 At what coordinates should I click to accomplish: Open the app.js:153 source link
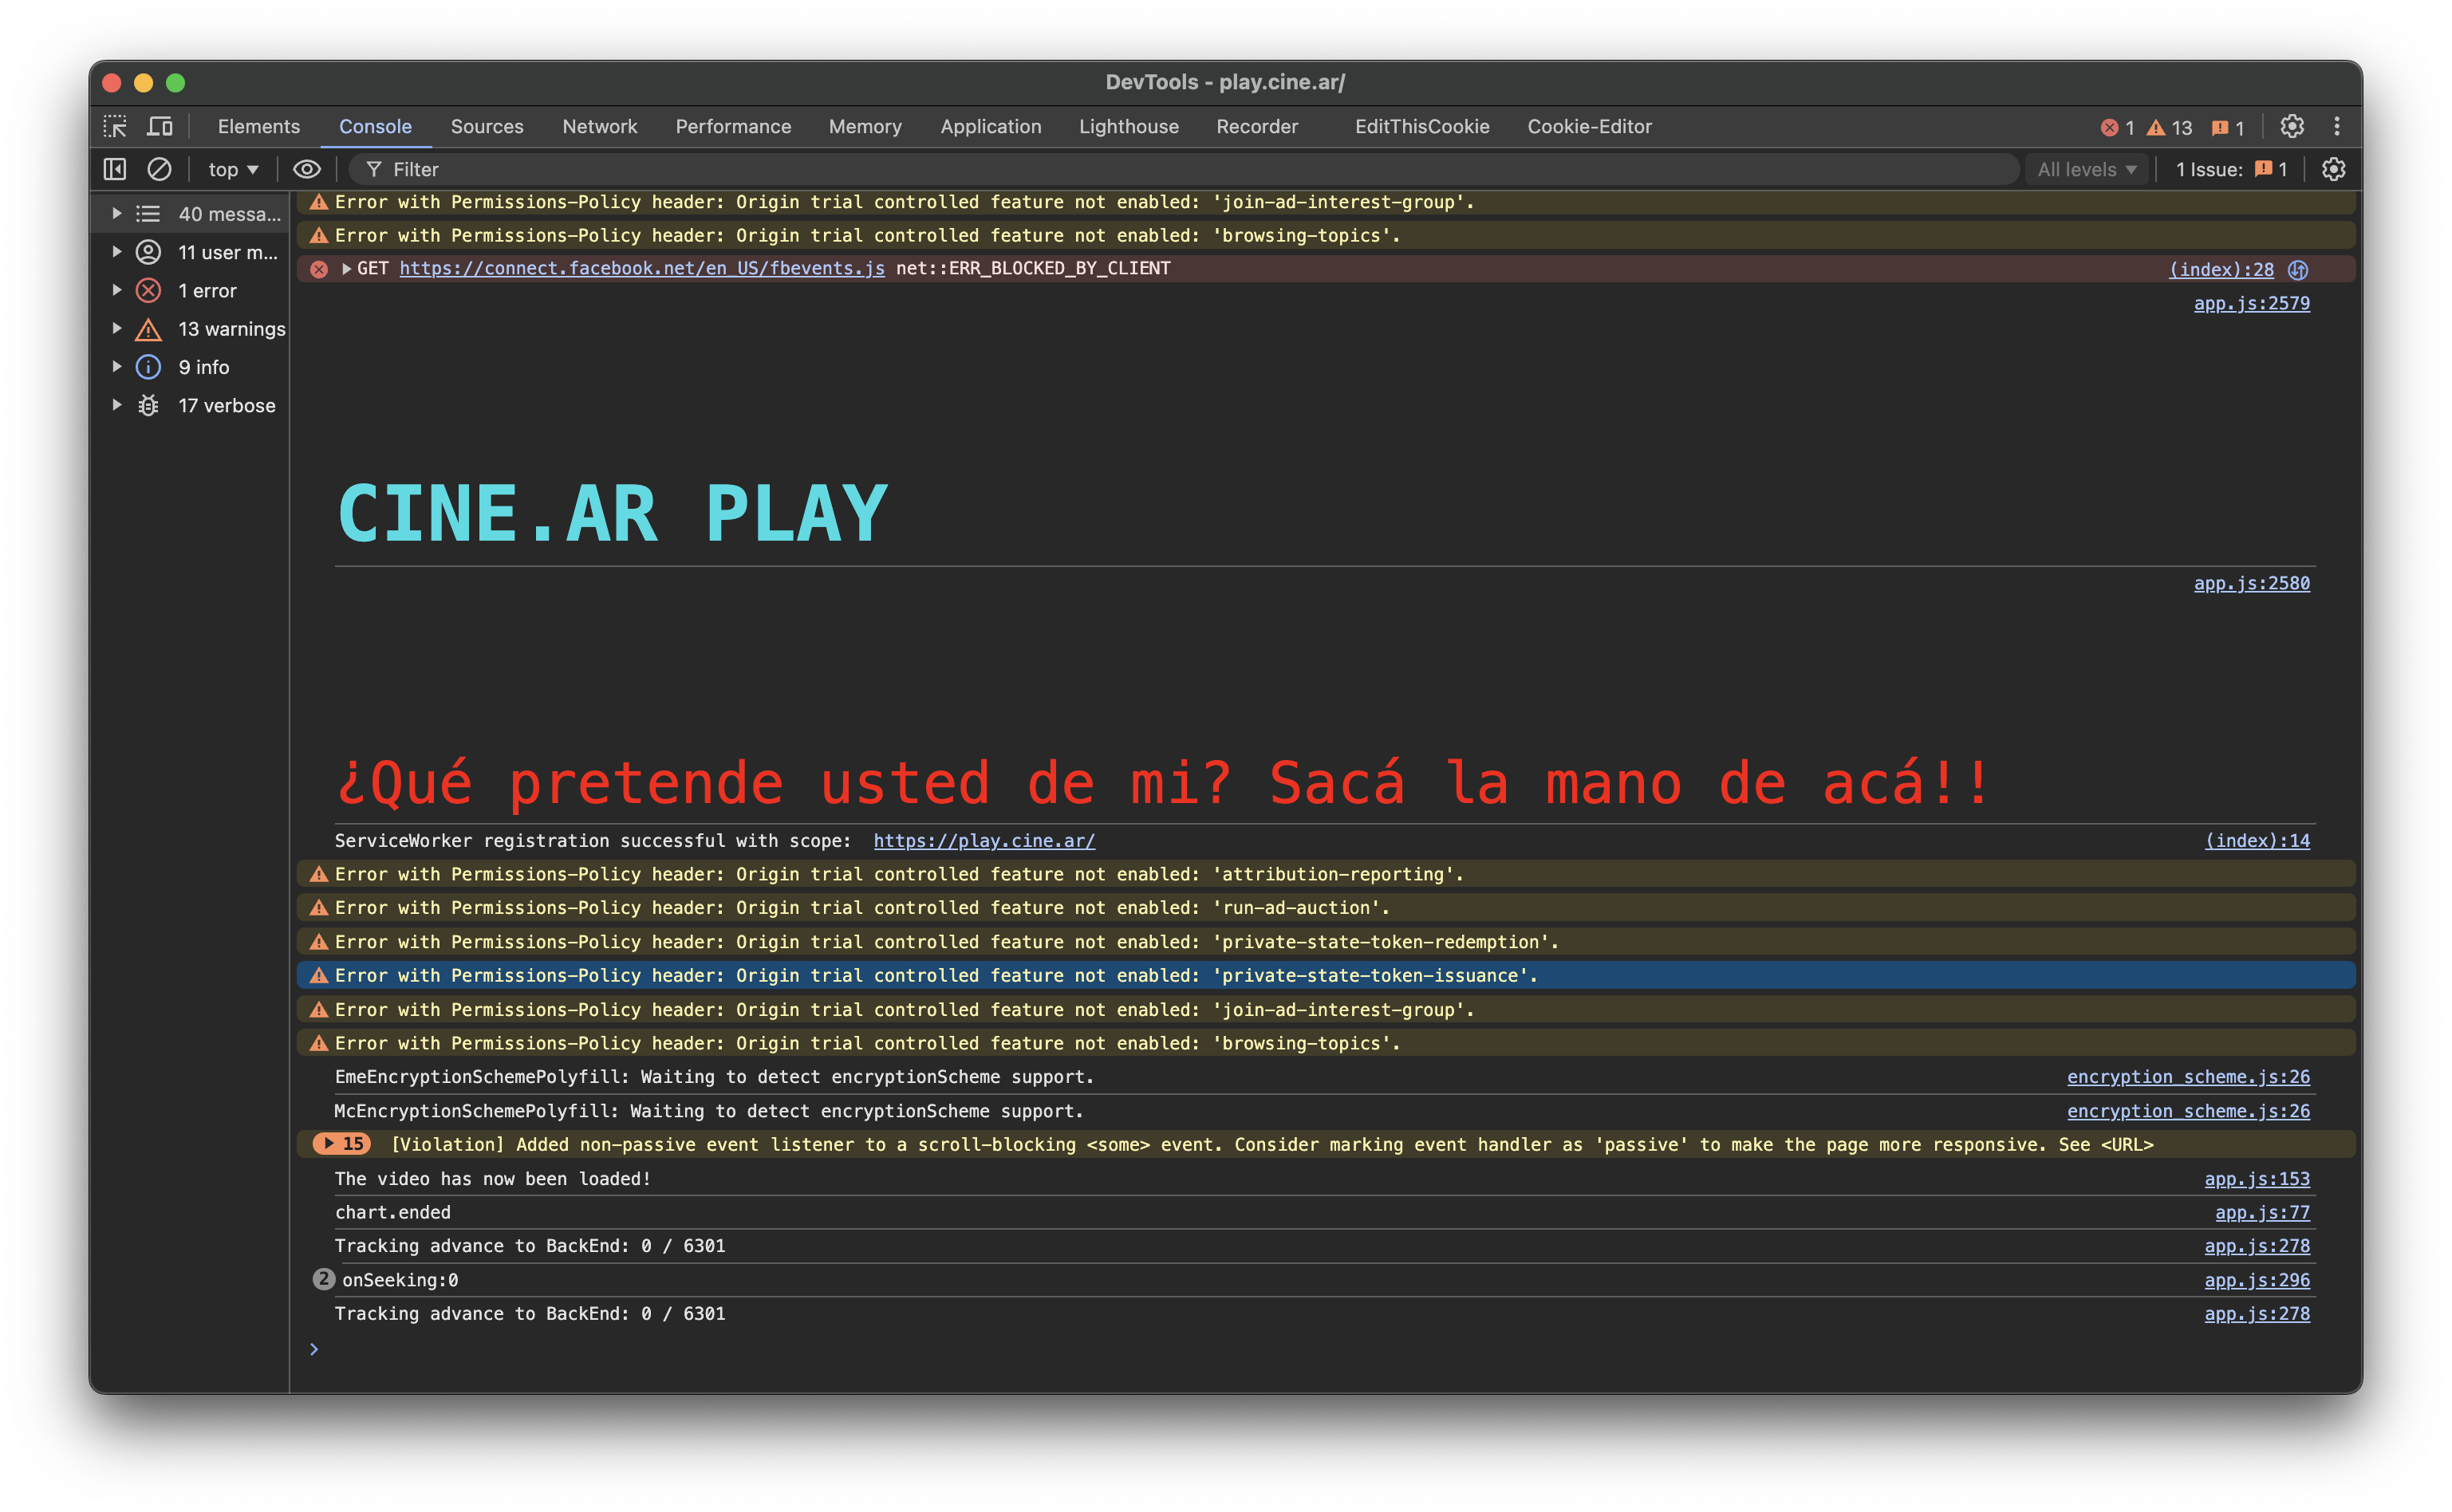(x=2257, y=1179)
